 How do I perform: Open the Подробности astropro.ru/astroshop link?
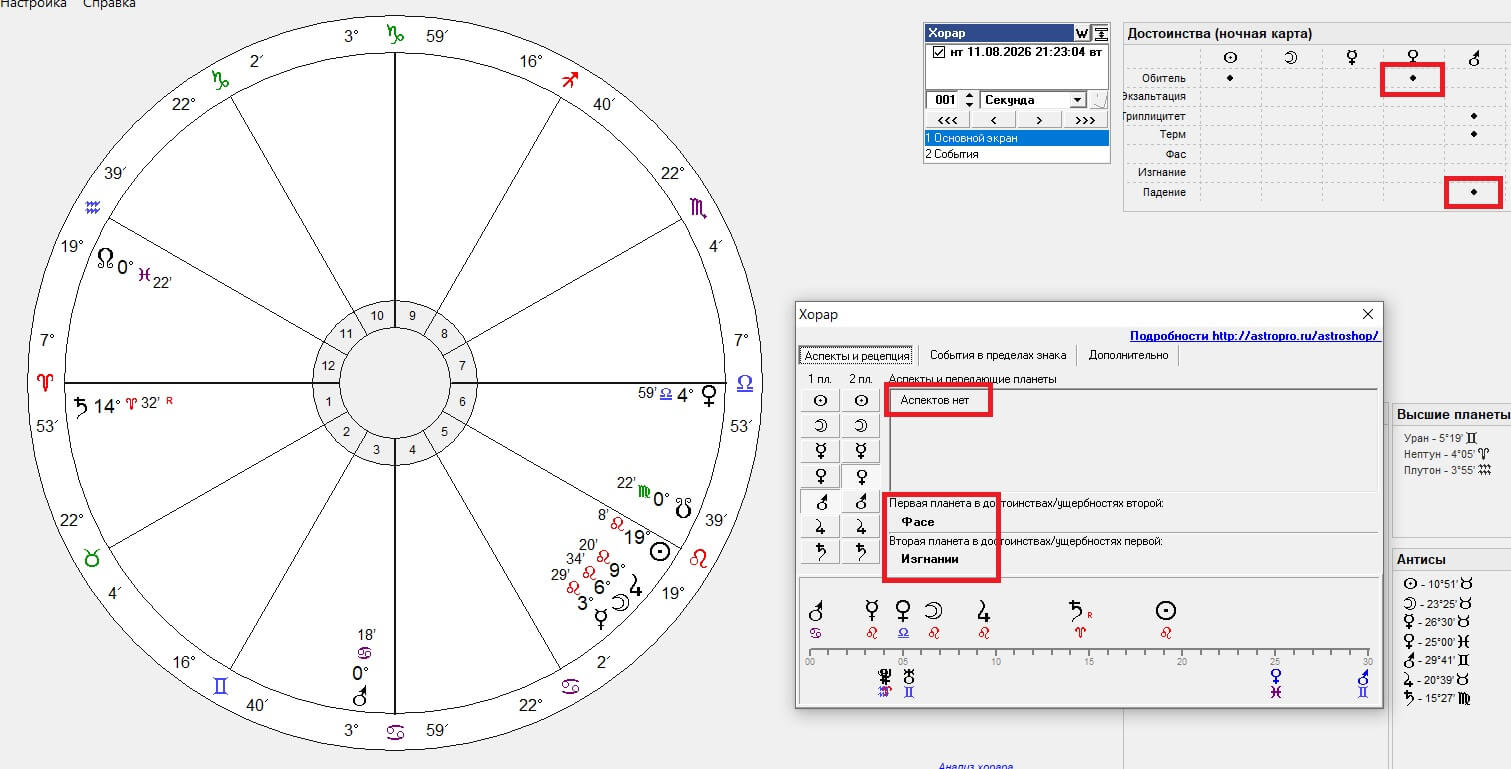(x=1255, y=336)
